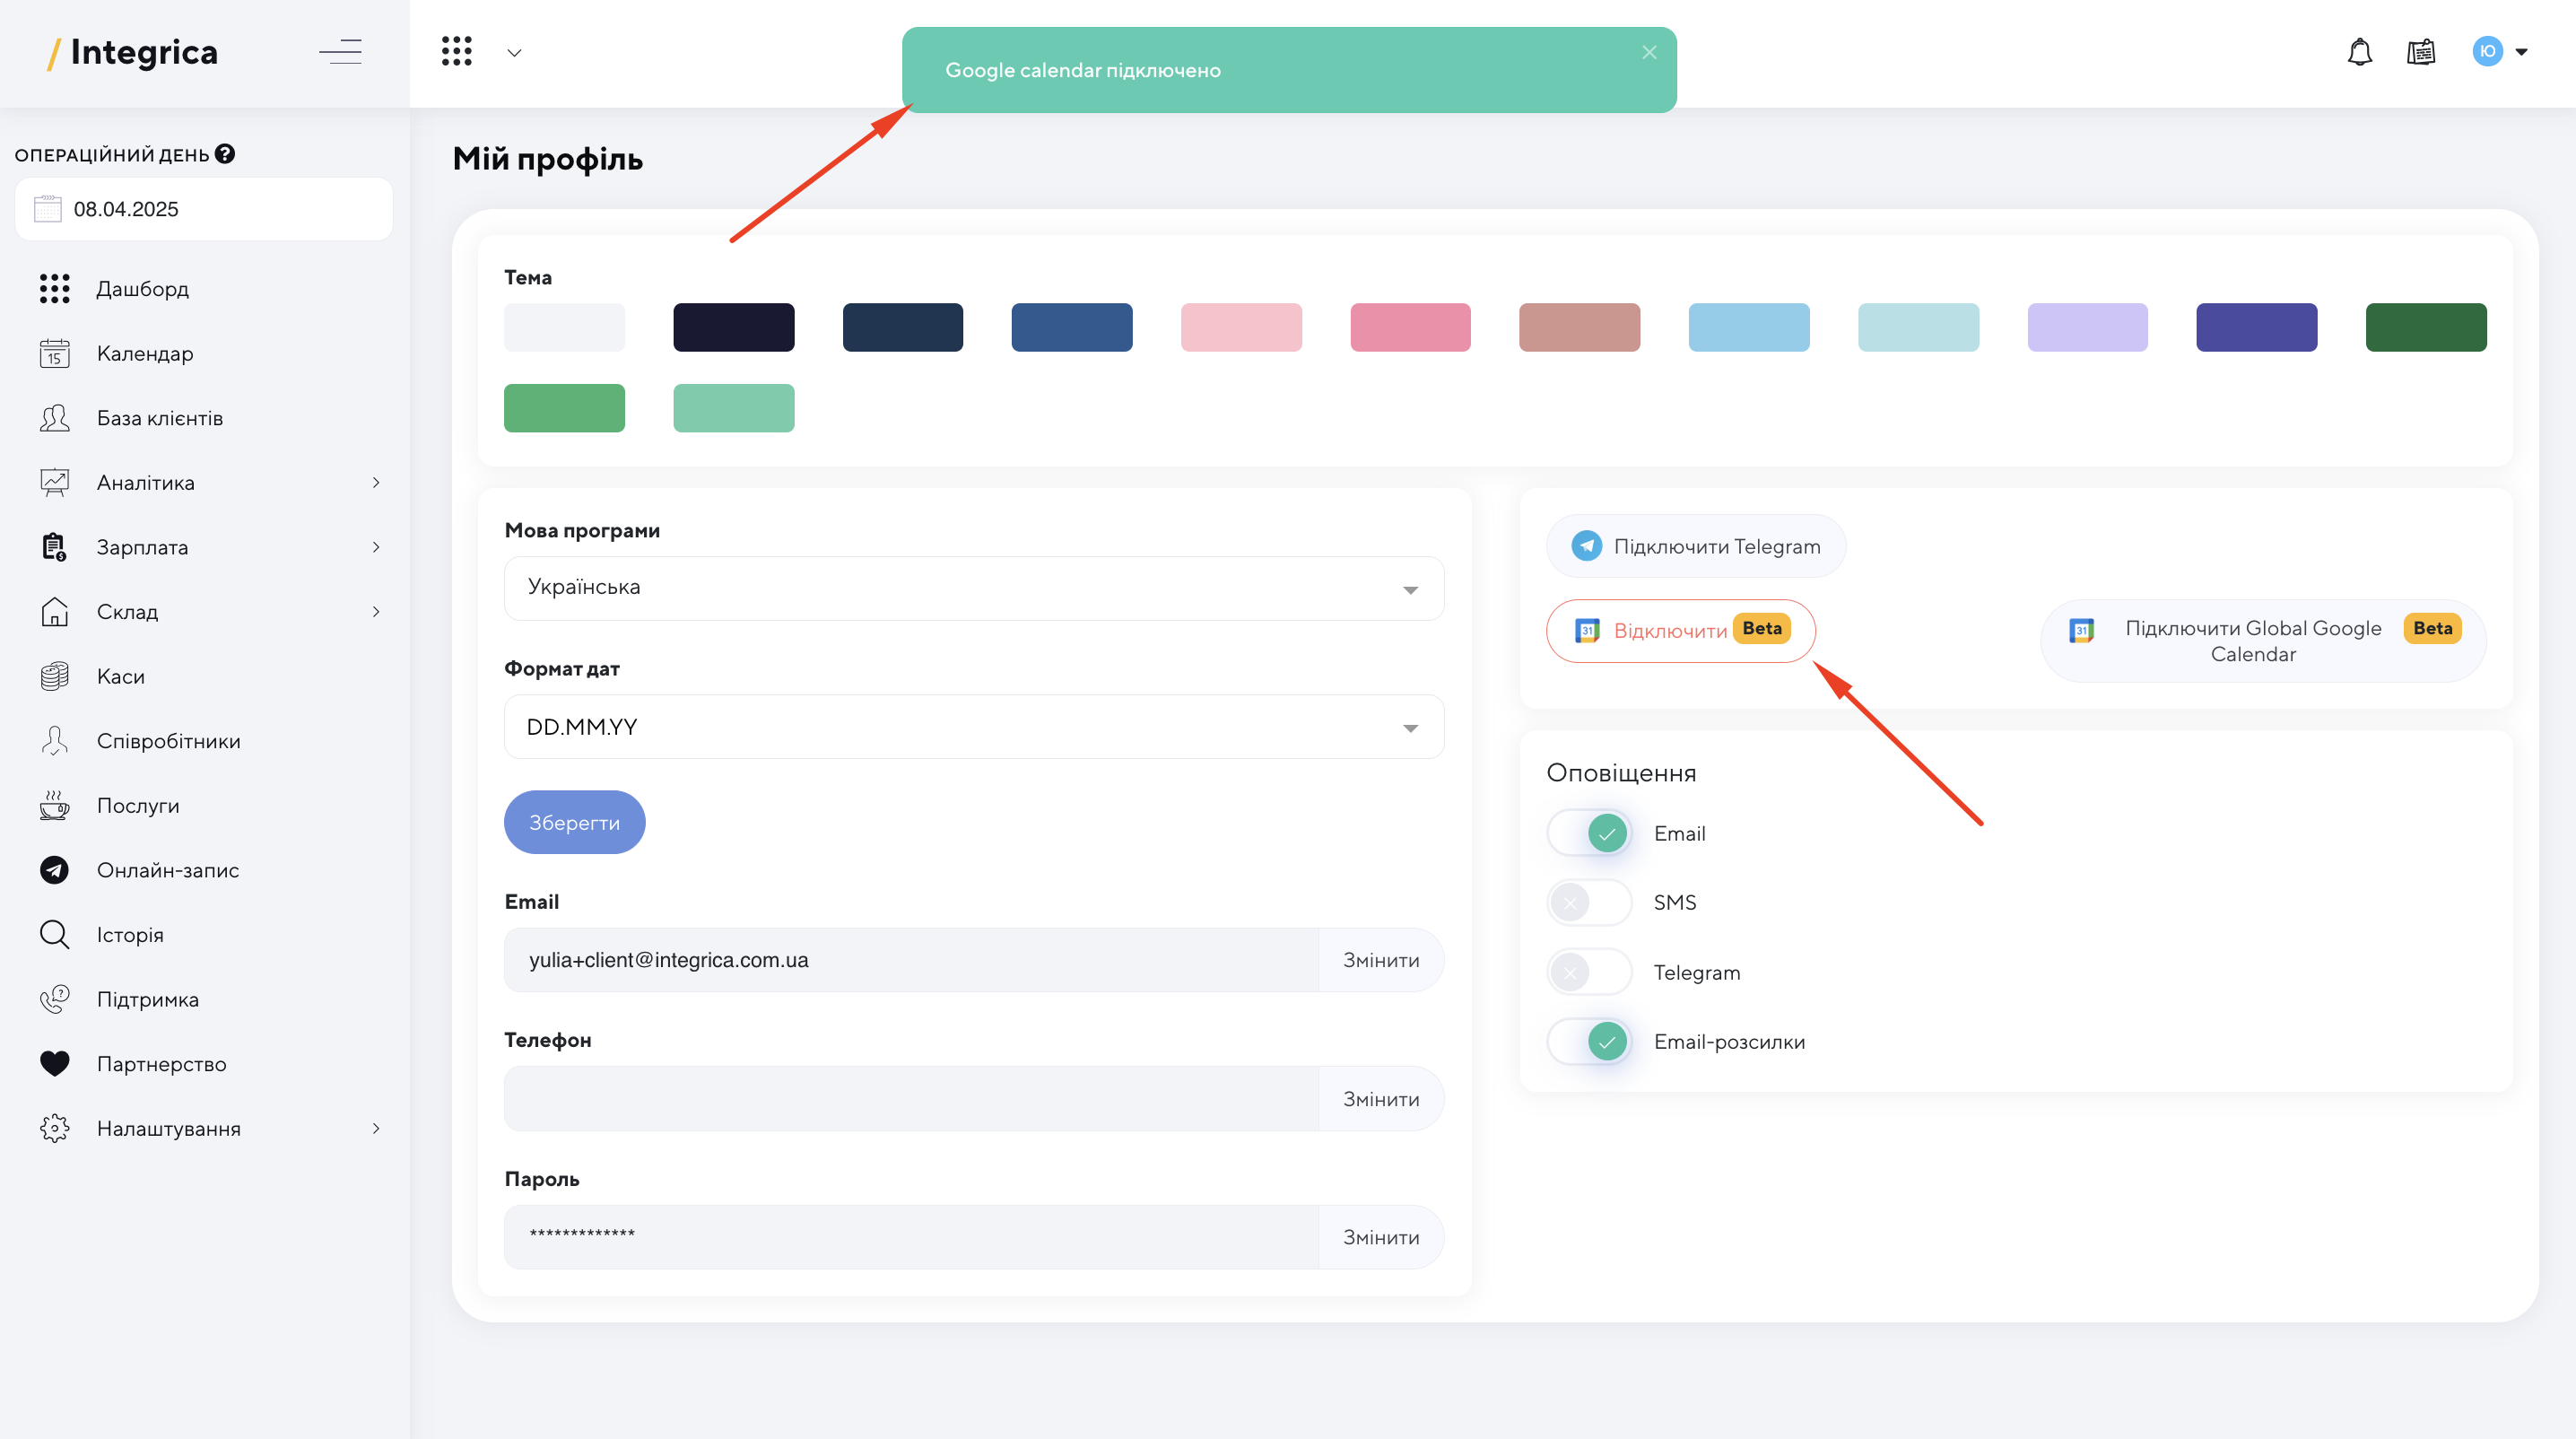
Task: Click the empty Телефон field
Action: coord(912,1099)
